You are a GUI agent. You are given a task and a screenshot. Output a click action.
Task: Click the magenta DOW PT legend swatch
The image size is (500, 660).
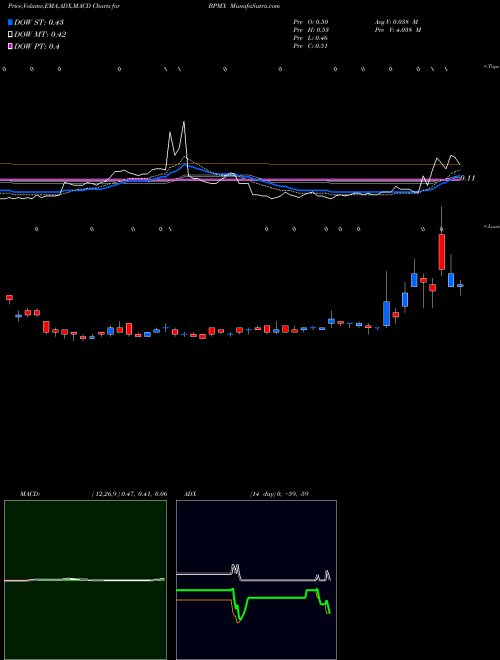point(11,46)
